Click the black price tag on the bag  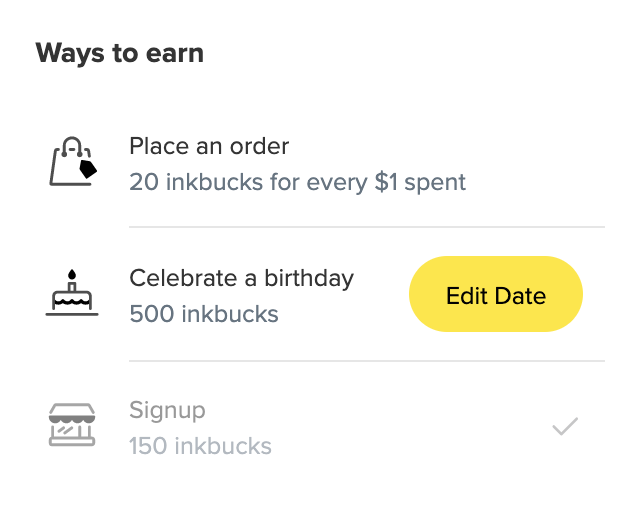[x=88, y=169]
